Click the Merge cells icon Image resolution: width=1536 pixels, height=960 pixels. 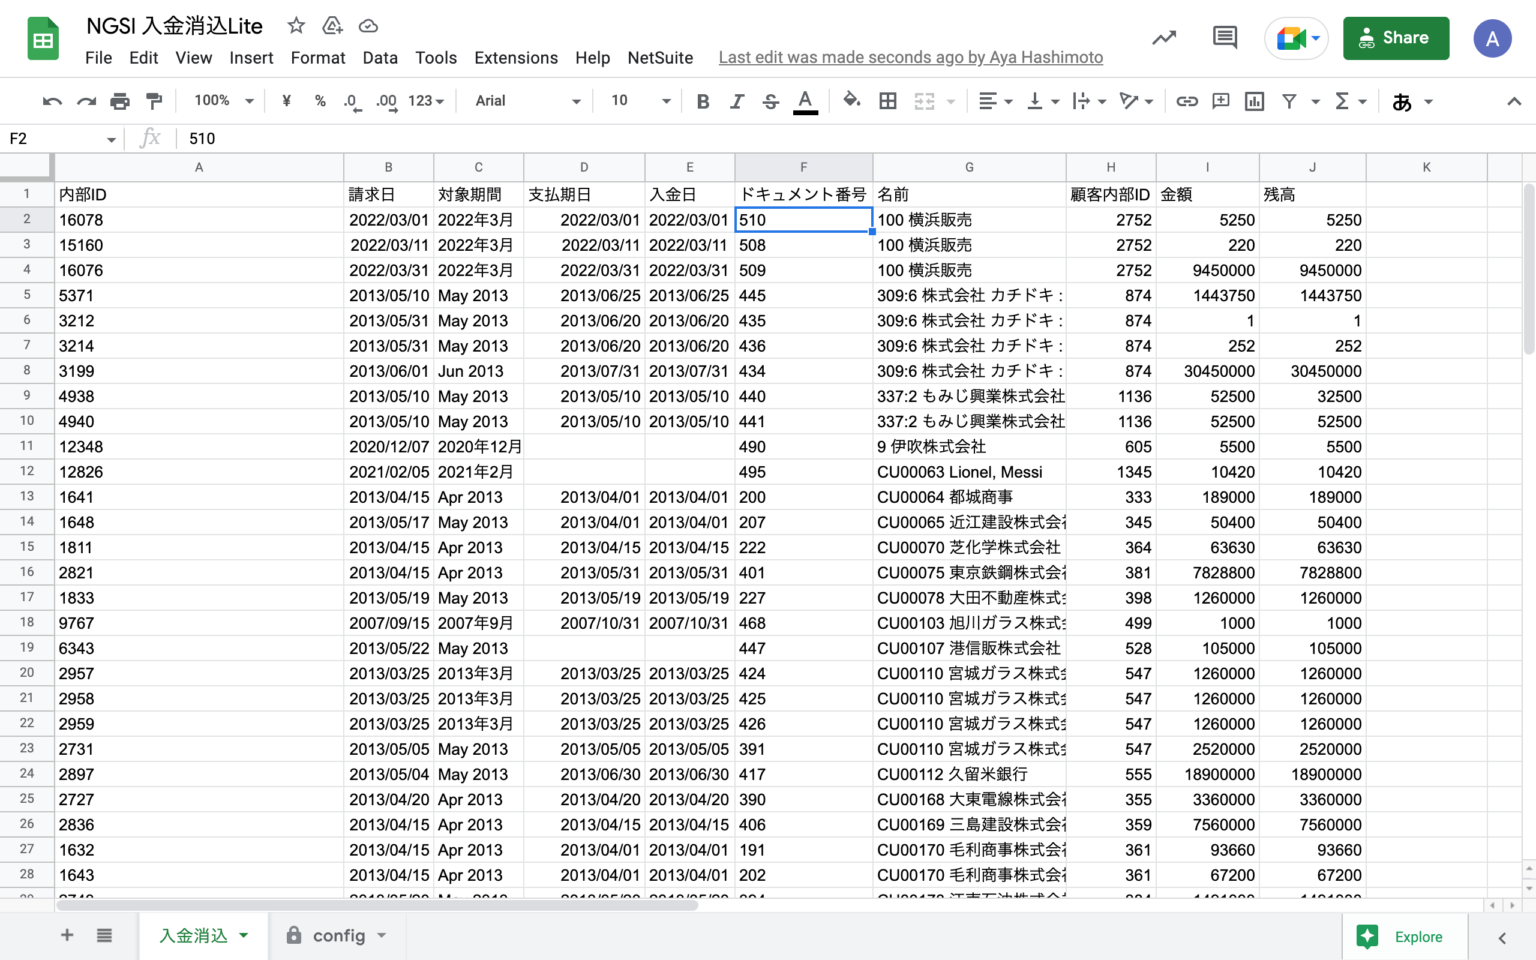(x=925, y=100)
